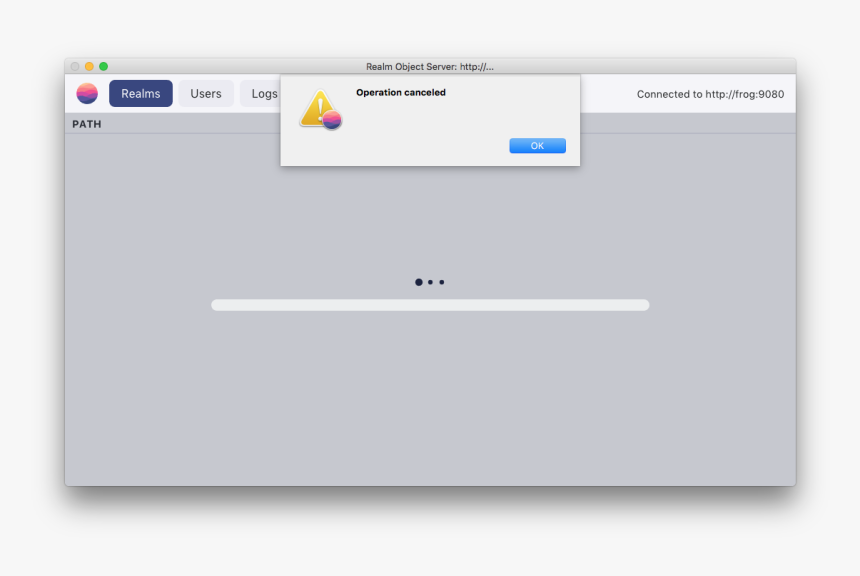
Task: Click the 'Connected to http://frog:9080' status text
Action: coord(710,94)
